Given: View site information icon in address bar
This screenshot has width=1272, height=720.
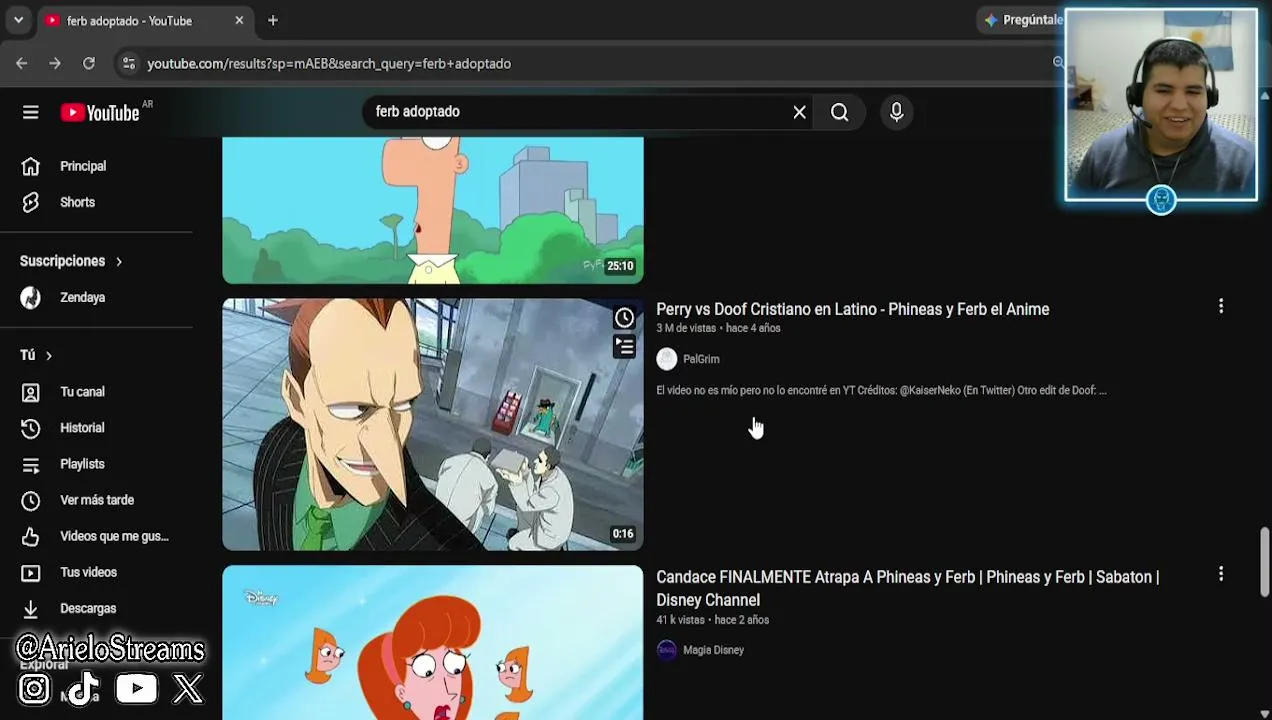Looking at the screenshot, I should tap(128, 63).
